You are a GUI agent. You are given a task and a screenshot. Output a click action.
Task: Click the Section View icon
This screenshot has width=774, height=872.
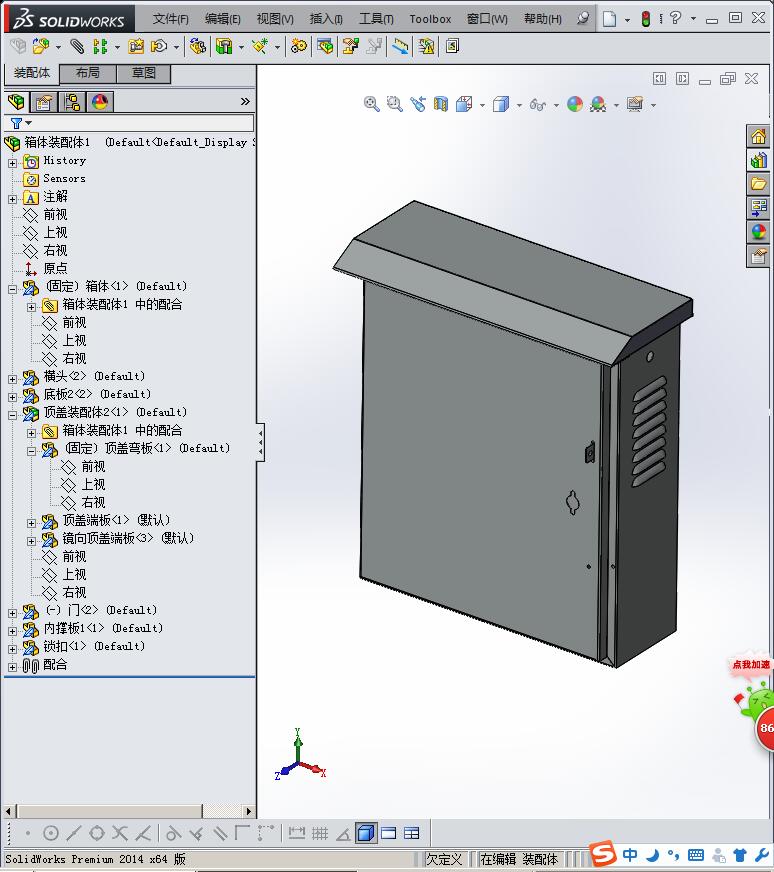441,104
